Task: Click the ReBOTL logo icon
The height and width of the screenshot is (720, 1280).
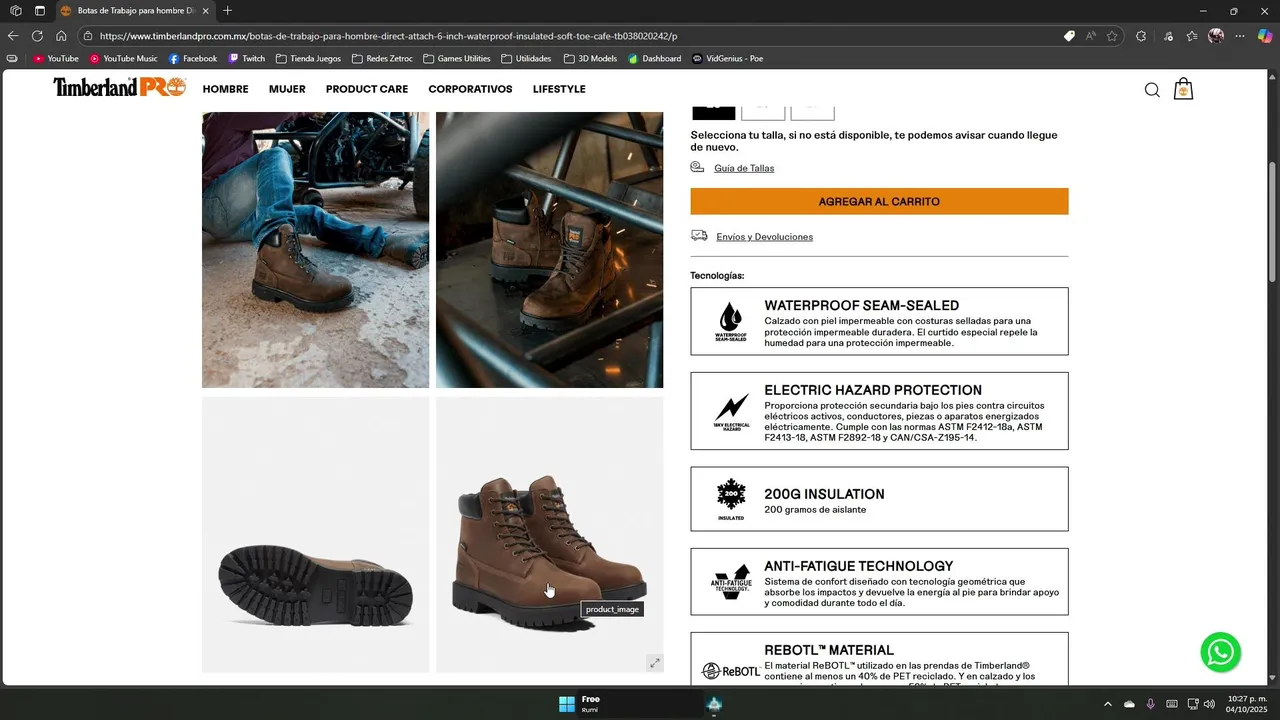Action: [731, 671]
